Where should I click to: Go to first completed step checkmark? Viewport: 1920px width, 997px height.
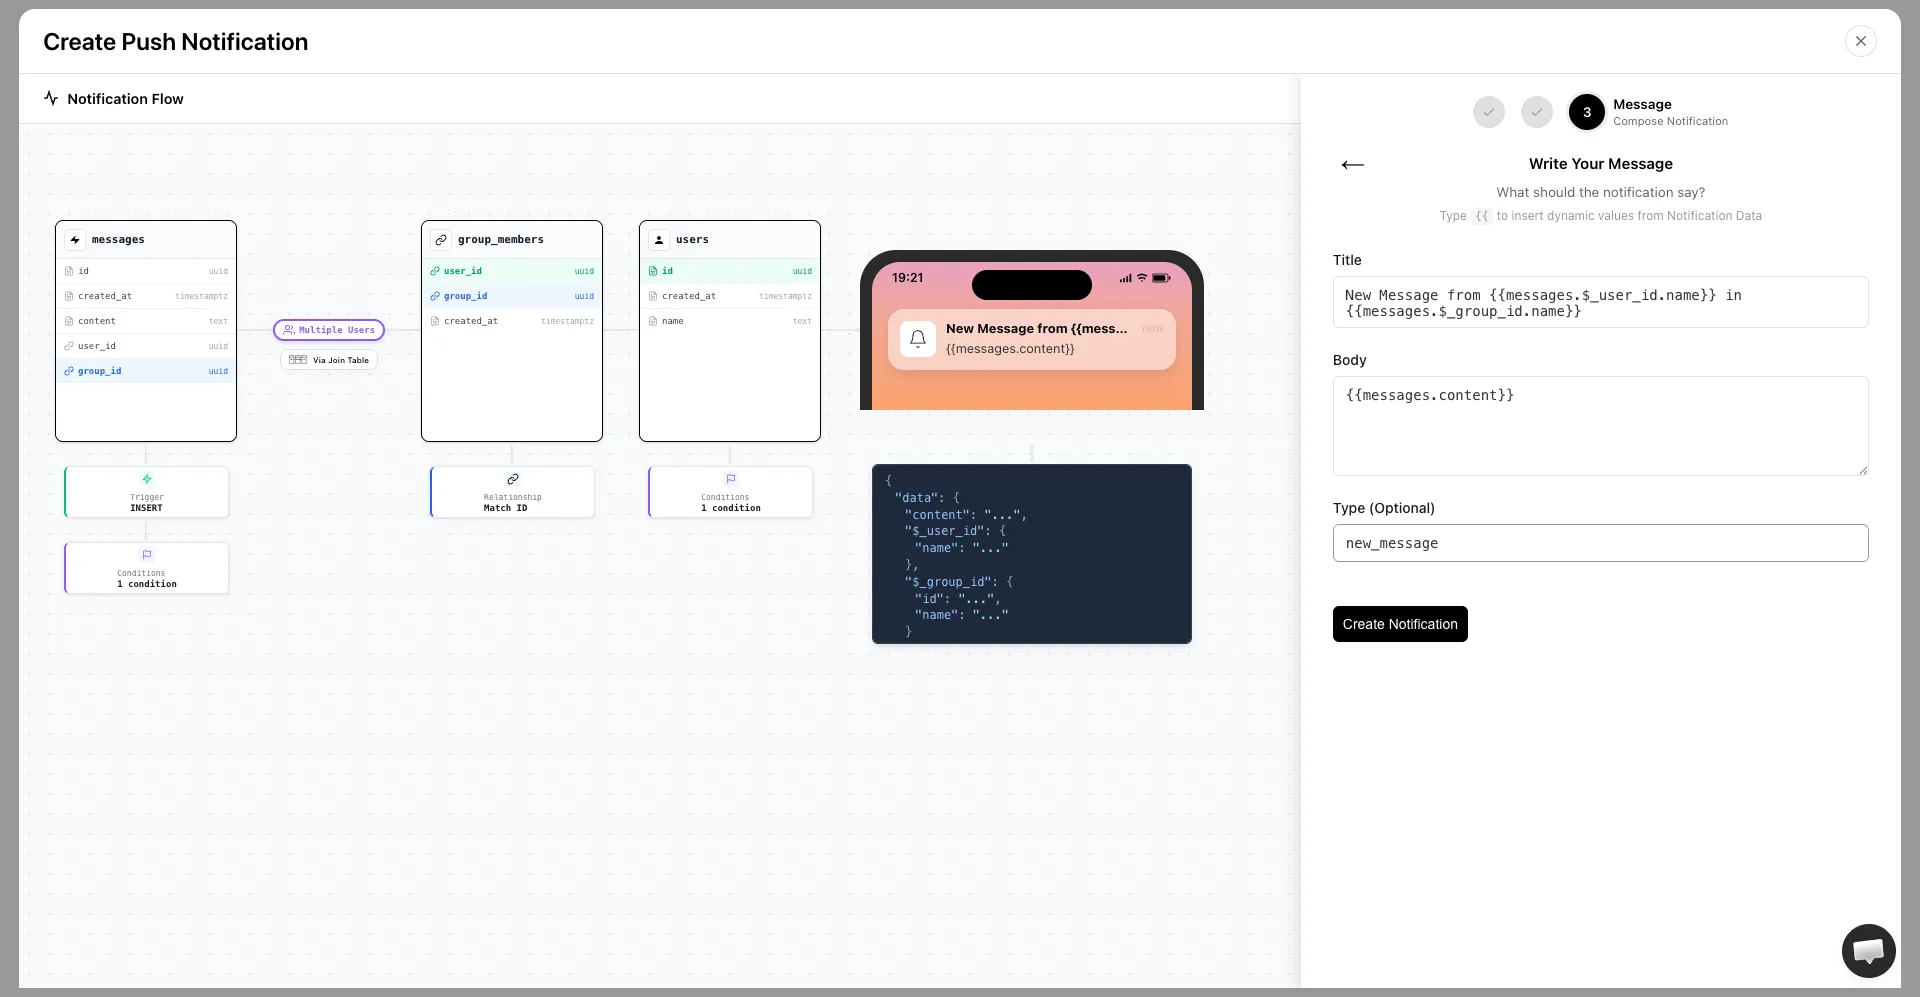[x=1488, y=112]
